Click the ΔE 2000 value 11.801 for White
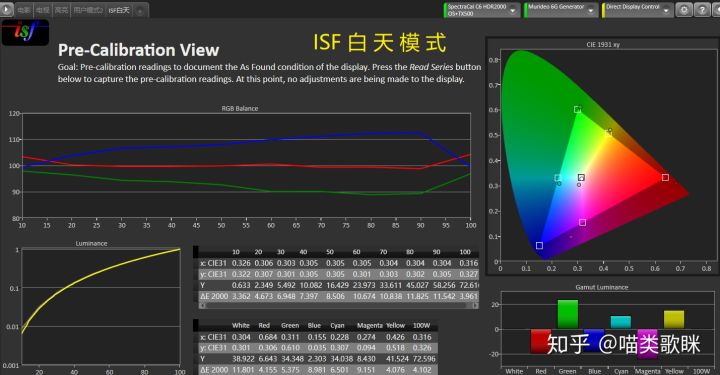 (243, 370)
